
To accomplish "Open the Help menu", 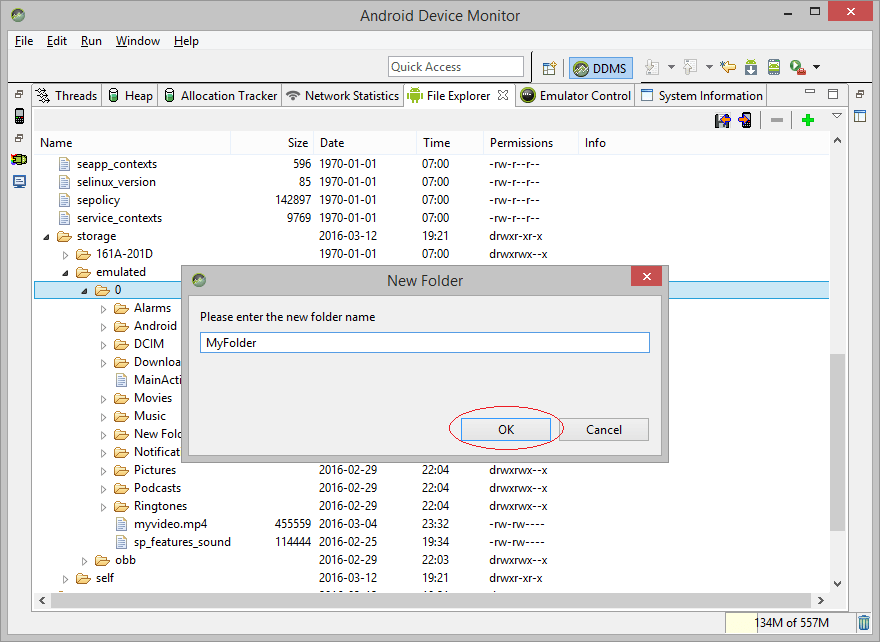I will pos(186,41).
